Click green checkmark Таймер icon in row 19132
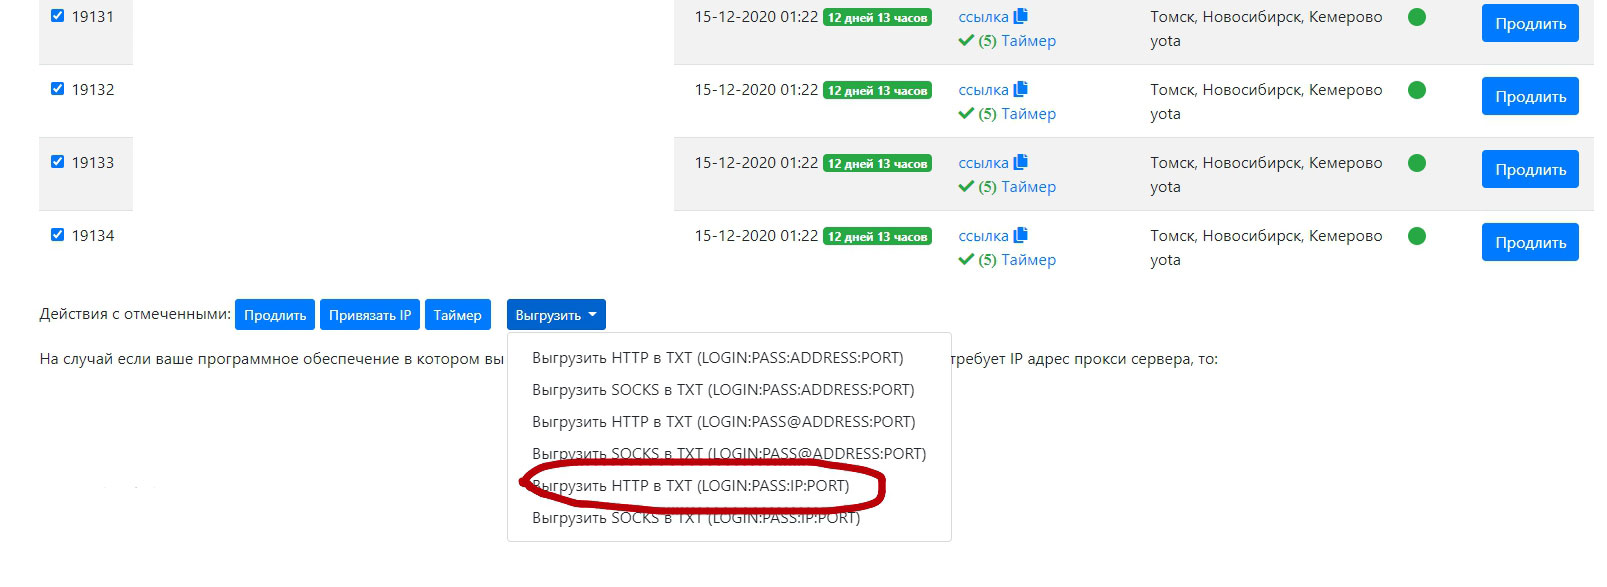The width and height of the screenshot is (1607, 587). [966, 114]
